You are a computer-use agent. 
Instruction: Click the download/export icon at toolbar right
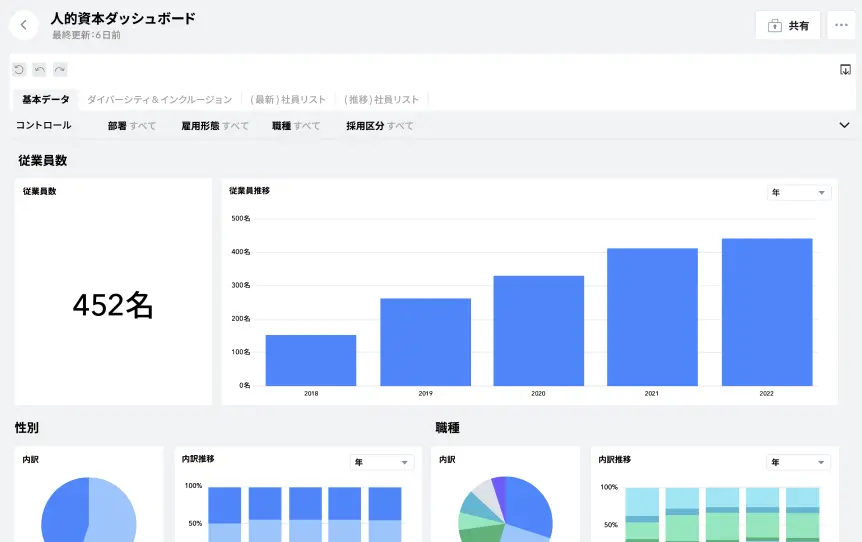[x=846, y=70]
